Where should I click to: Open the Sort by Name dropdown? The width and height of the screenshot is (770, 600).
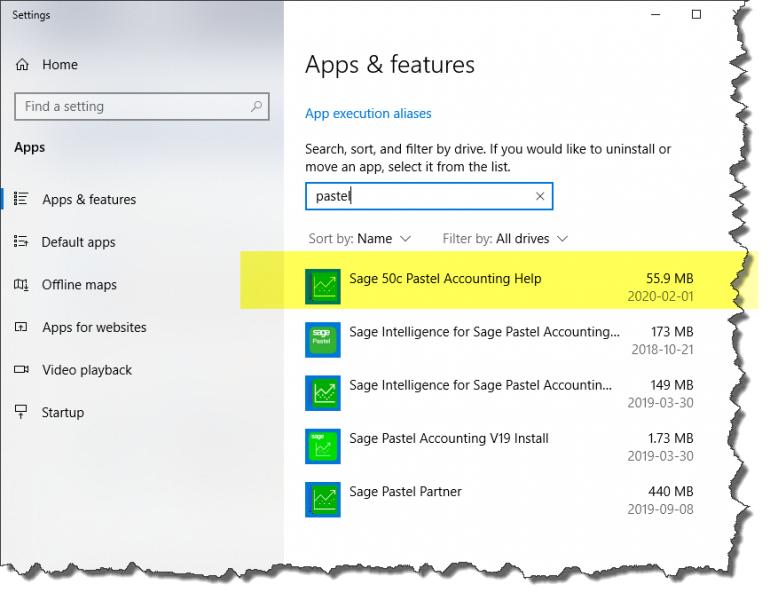click(360, 239)
